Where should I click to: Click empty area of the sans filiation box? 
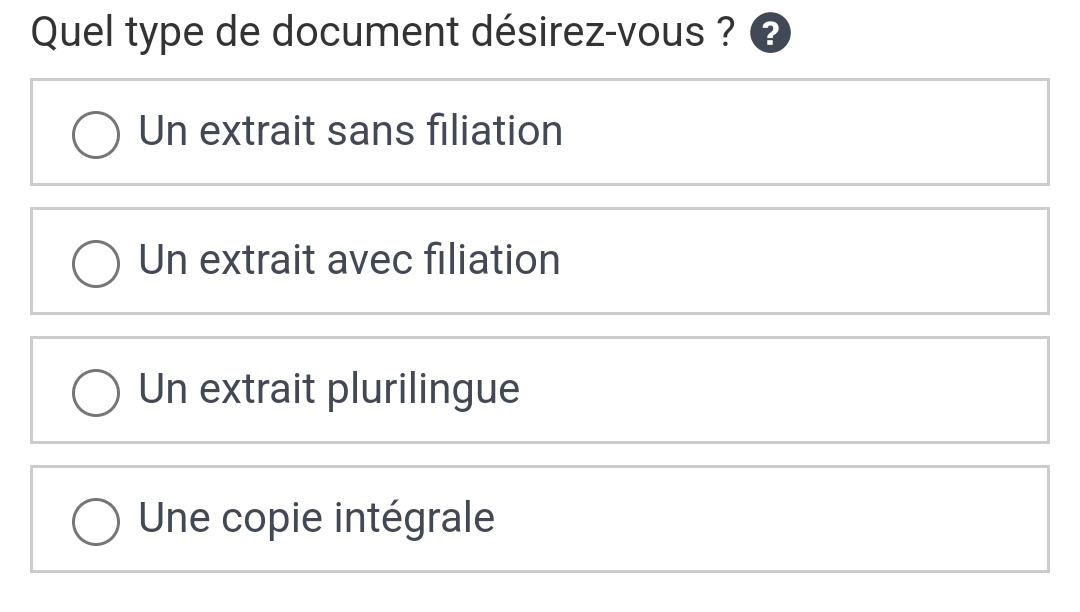[806, 132]
